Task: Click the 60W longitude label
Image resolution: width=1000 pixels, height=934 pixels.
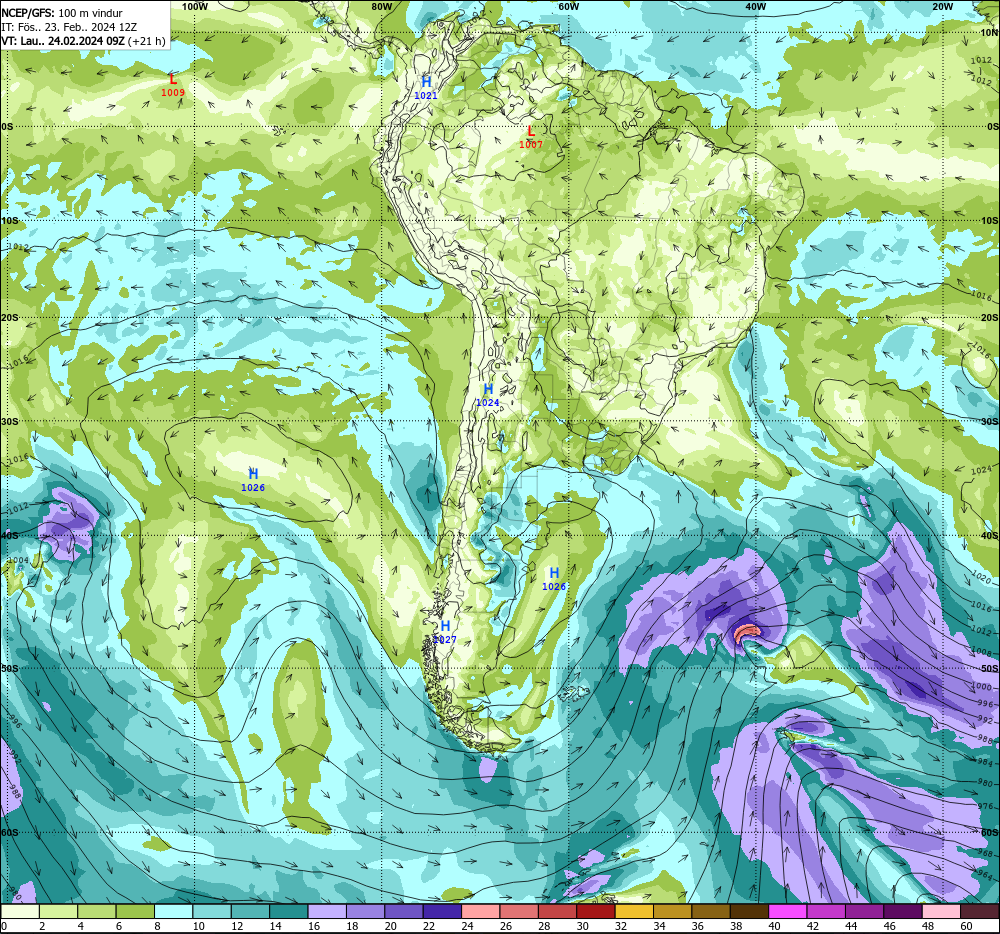Action: coord(568,6)
